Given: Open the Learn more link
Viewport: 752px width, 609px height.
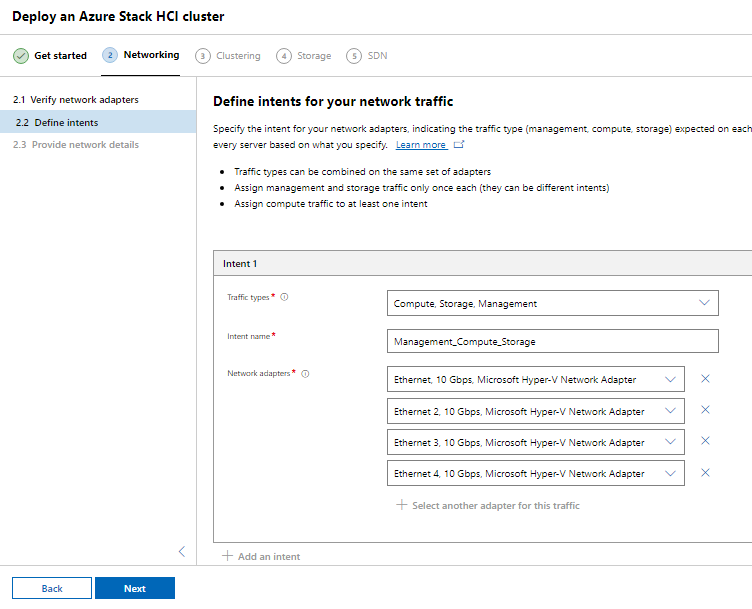Looking at the screenshot, I should [x=421, y=145].
